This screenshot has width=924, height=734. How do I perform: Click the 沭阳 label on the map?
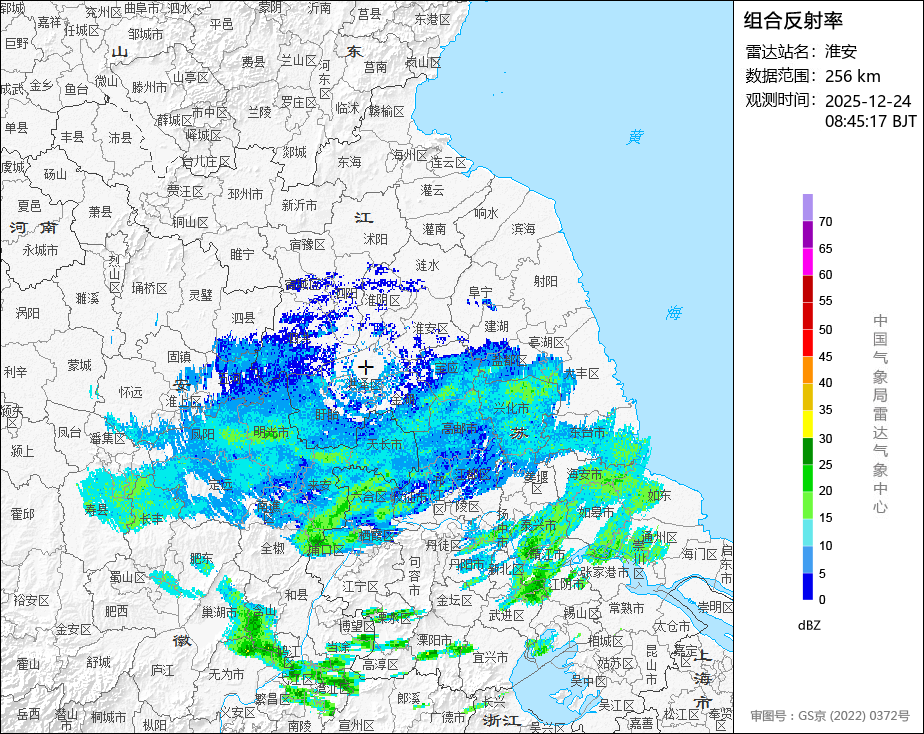[x=375, y=239]
